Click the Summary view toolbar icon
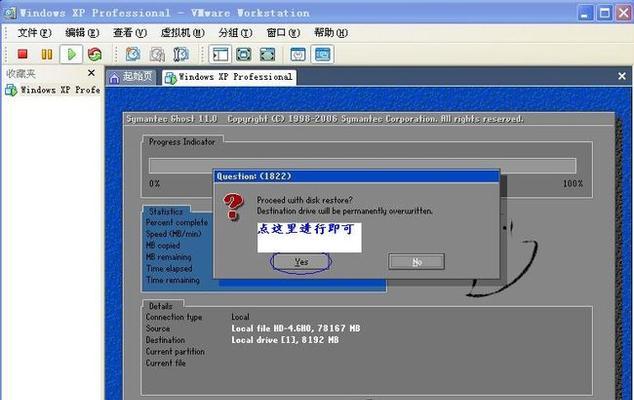 298,54
